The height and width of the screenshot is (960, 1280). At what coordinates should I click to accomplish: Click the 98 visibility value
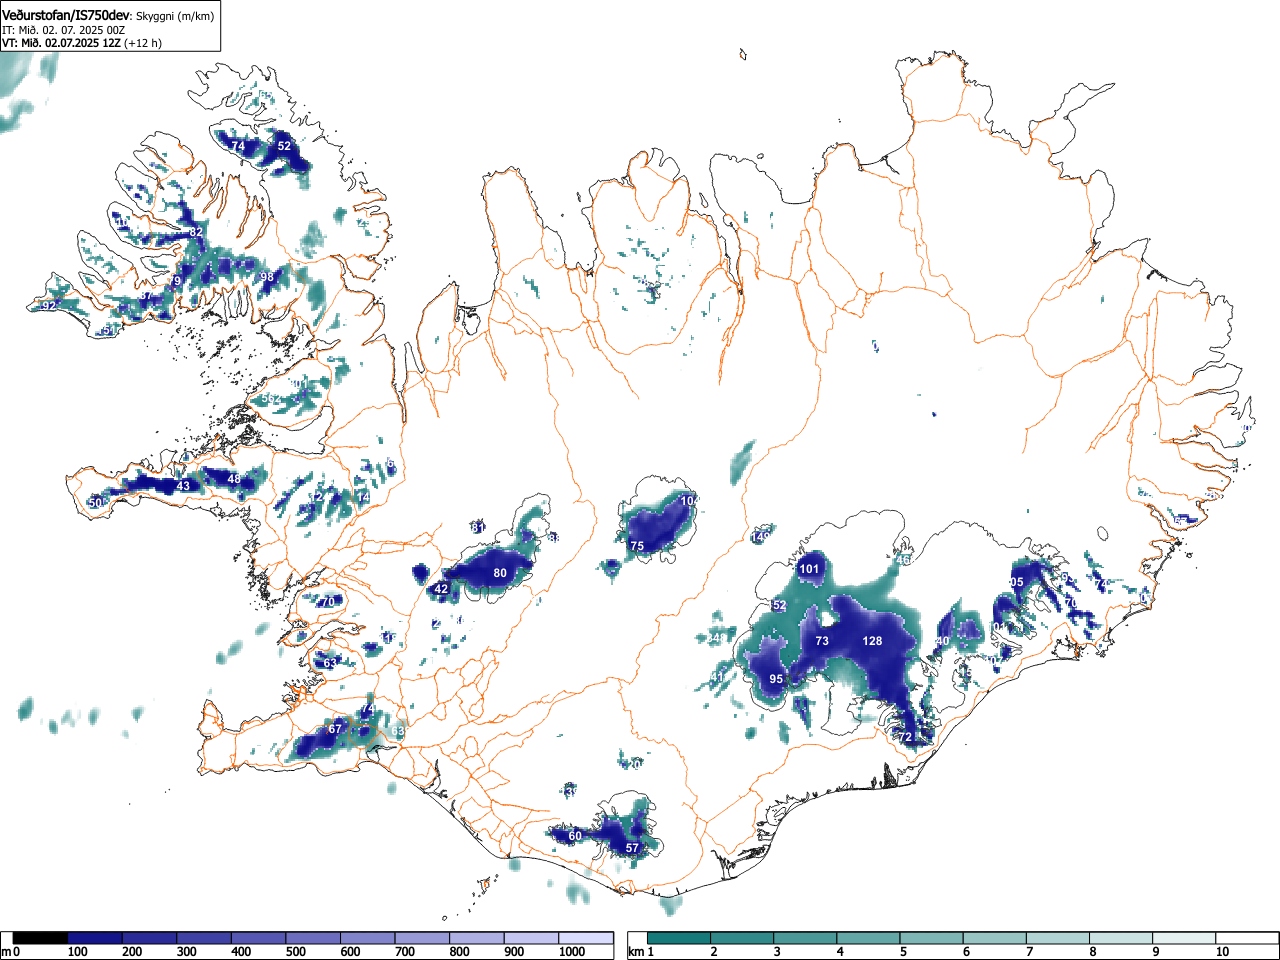click(267, 277)
